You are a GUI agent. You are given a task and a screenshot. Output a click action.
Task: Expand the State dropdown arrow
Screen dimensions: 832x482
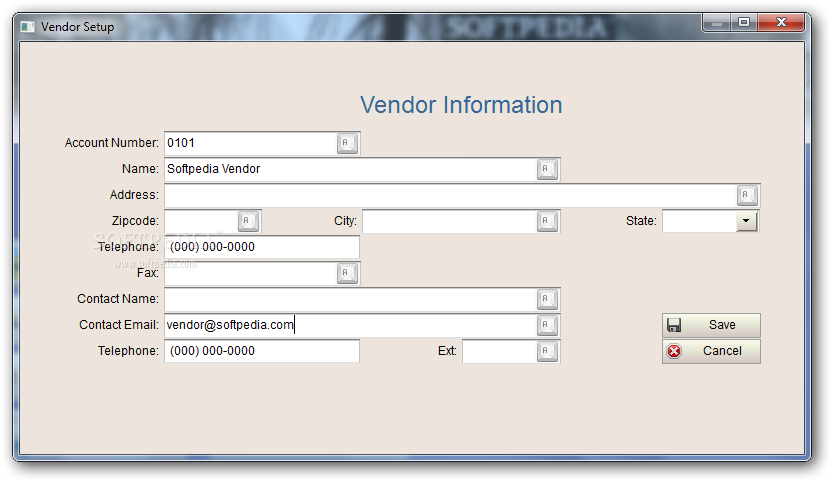click(x=746, y=221)
